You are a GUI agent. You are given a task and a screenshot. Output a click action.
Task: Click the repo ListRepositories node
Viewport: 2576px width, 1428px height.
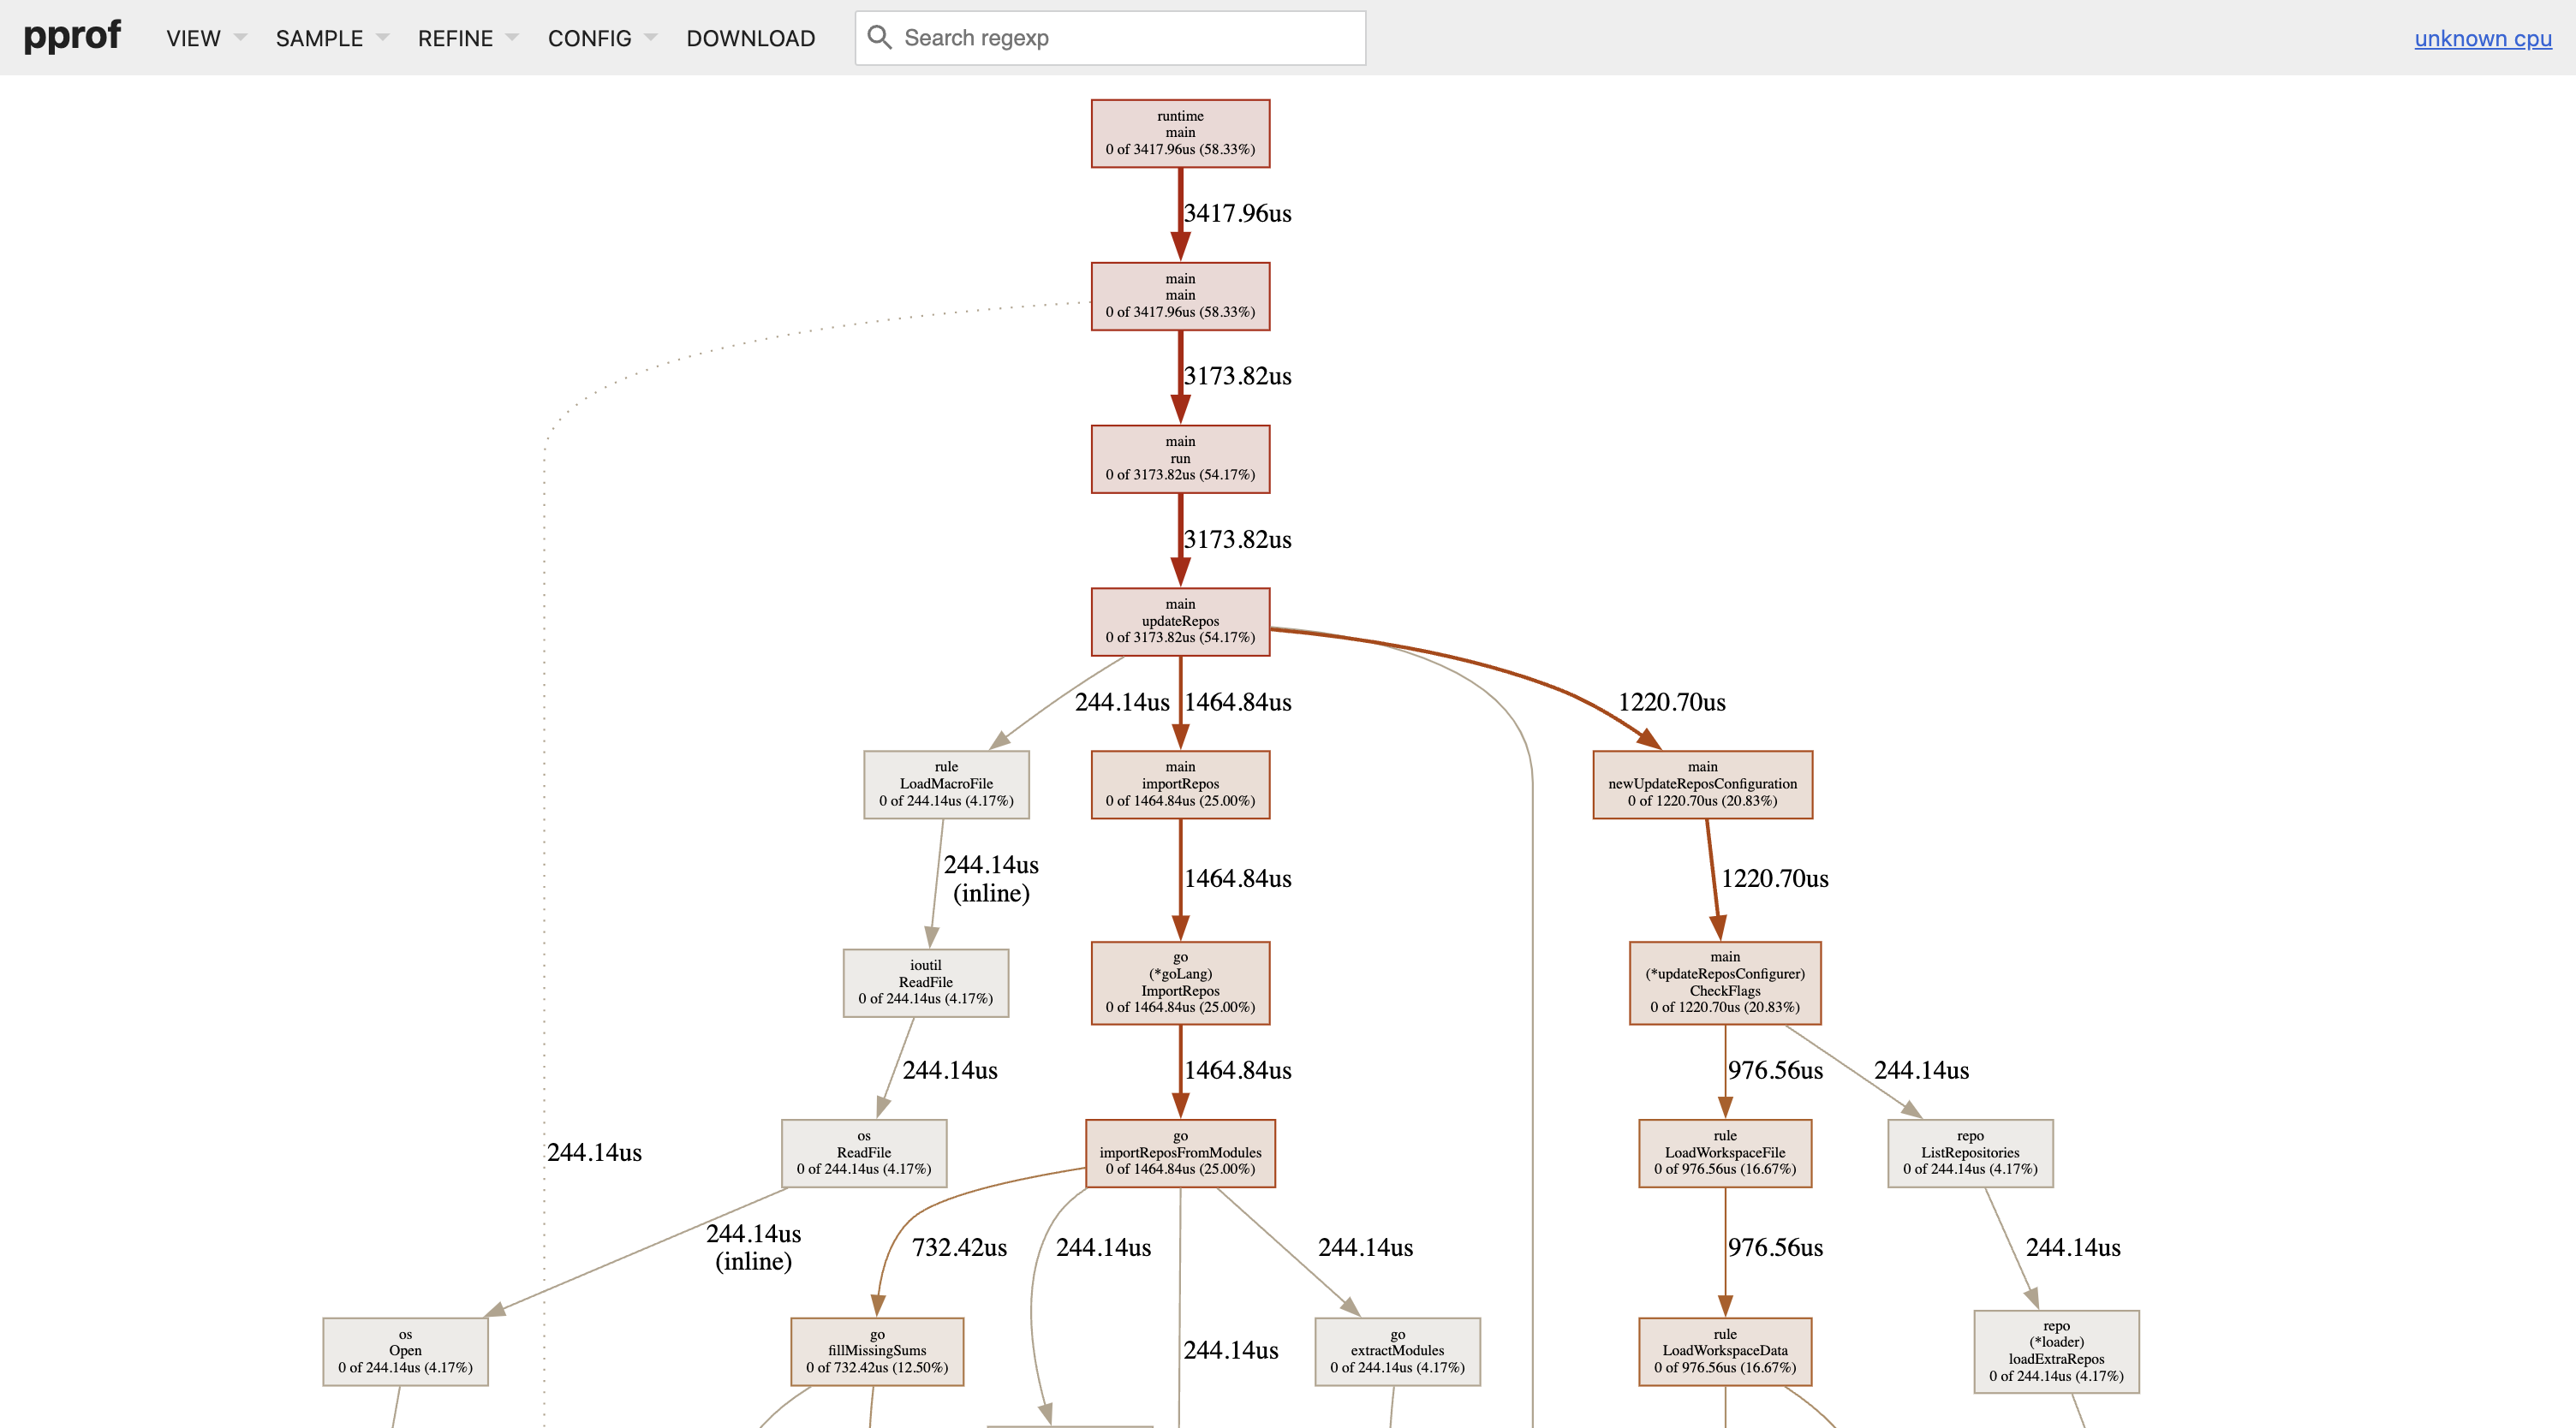coord(1970,1152)
